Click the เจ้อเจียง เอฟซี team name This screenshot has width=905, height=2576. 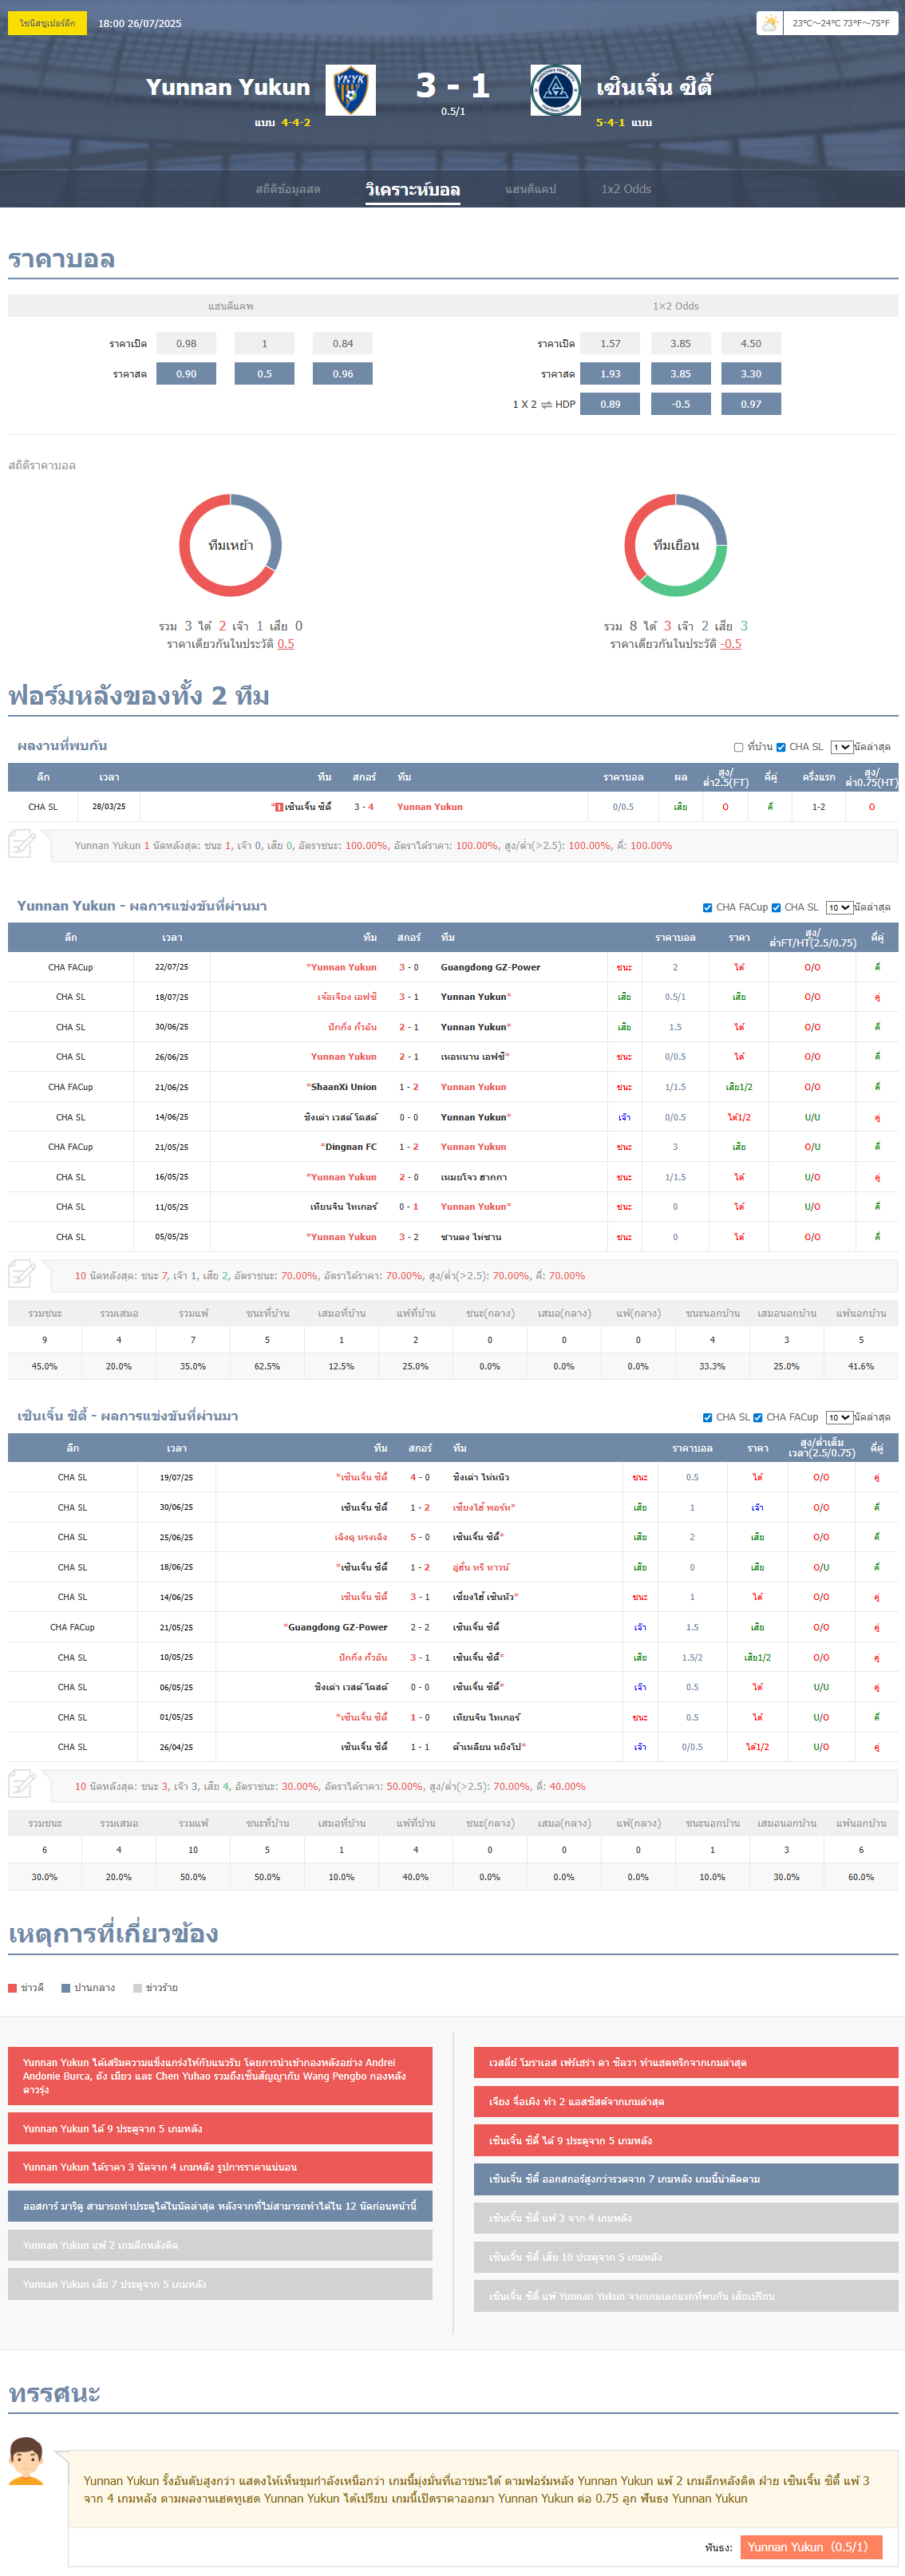tap(347, 997)
